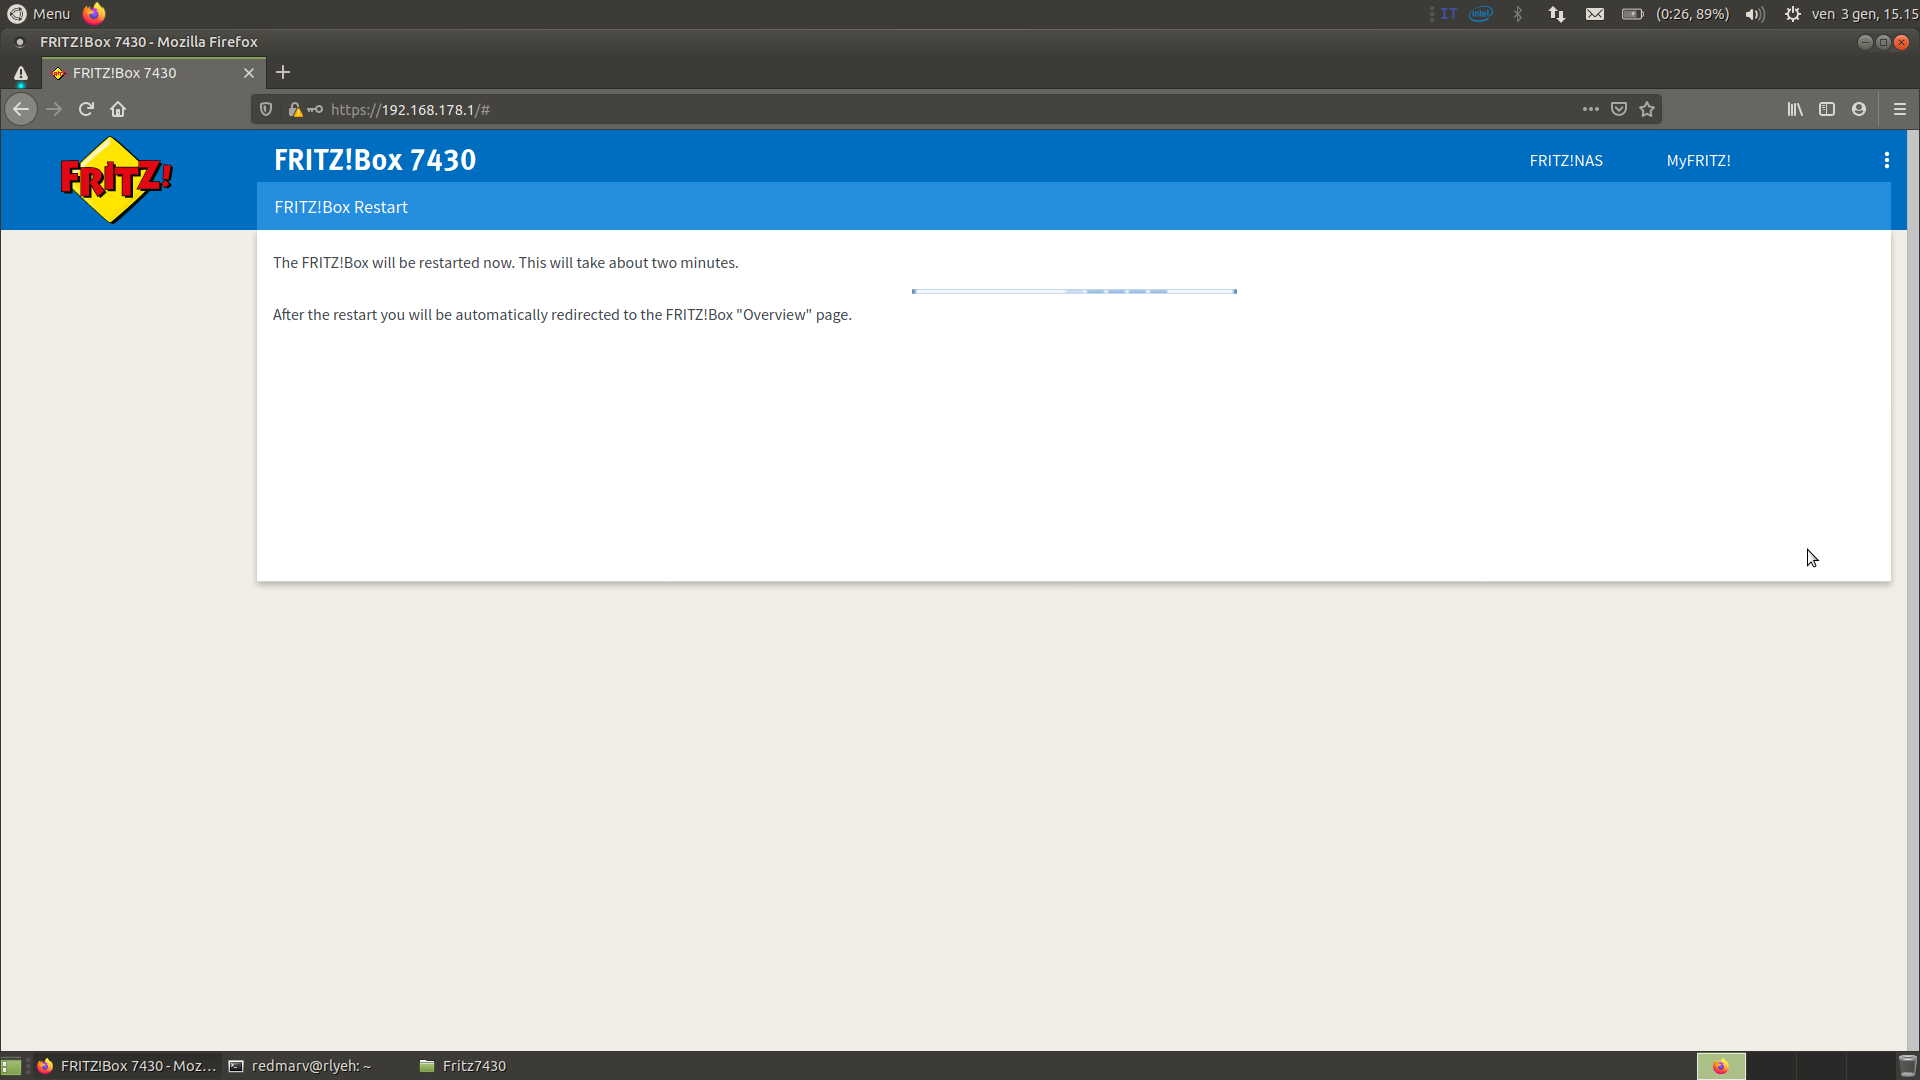Open the Bluetooth tray indicator

(1518, 14)
